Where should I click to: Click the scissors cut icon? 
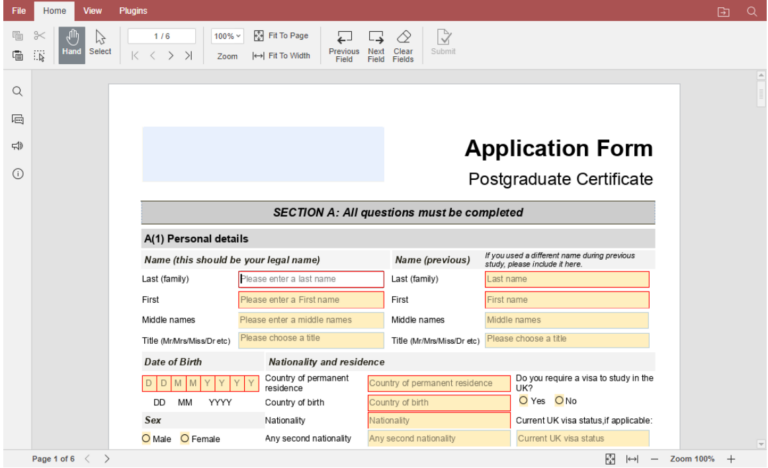click(39, 36)
